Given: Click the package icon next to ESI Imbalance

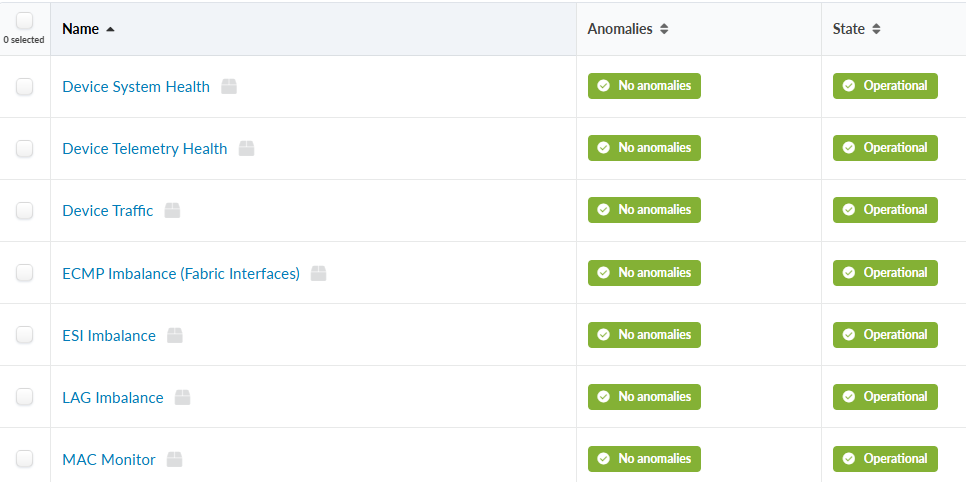Looking at the screenshot, I should [175, 335].
